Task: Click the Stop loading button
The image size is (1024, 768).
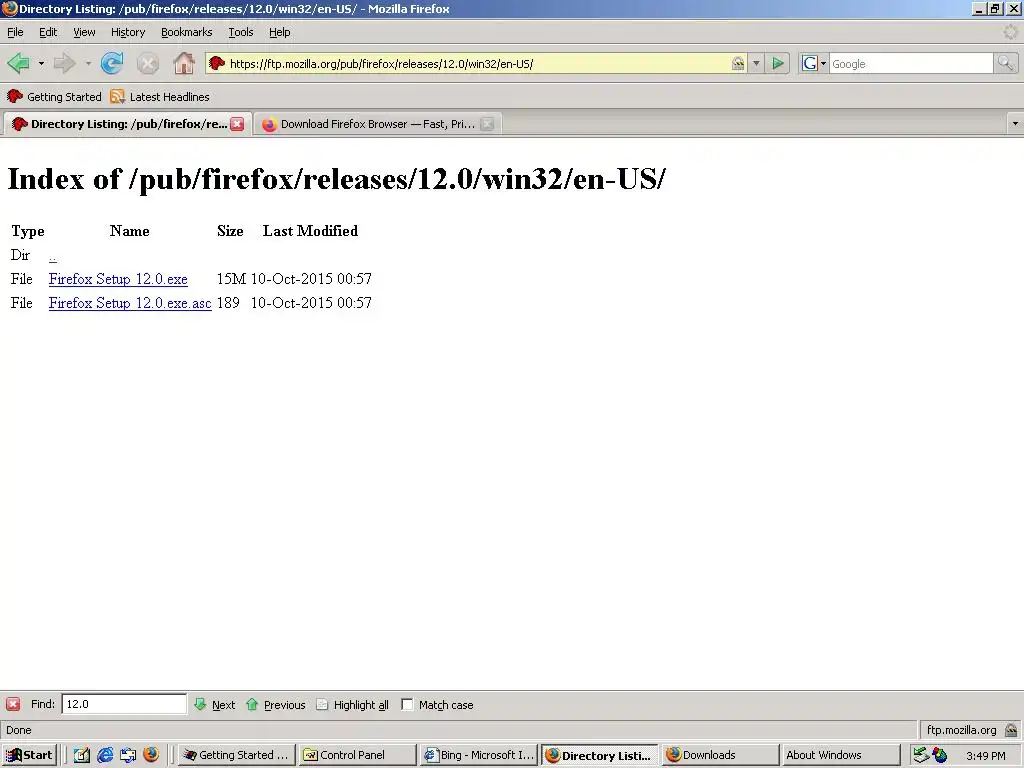Action: [148, 63]
